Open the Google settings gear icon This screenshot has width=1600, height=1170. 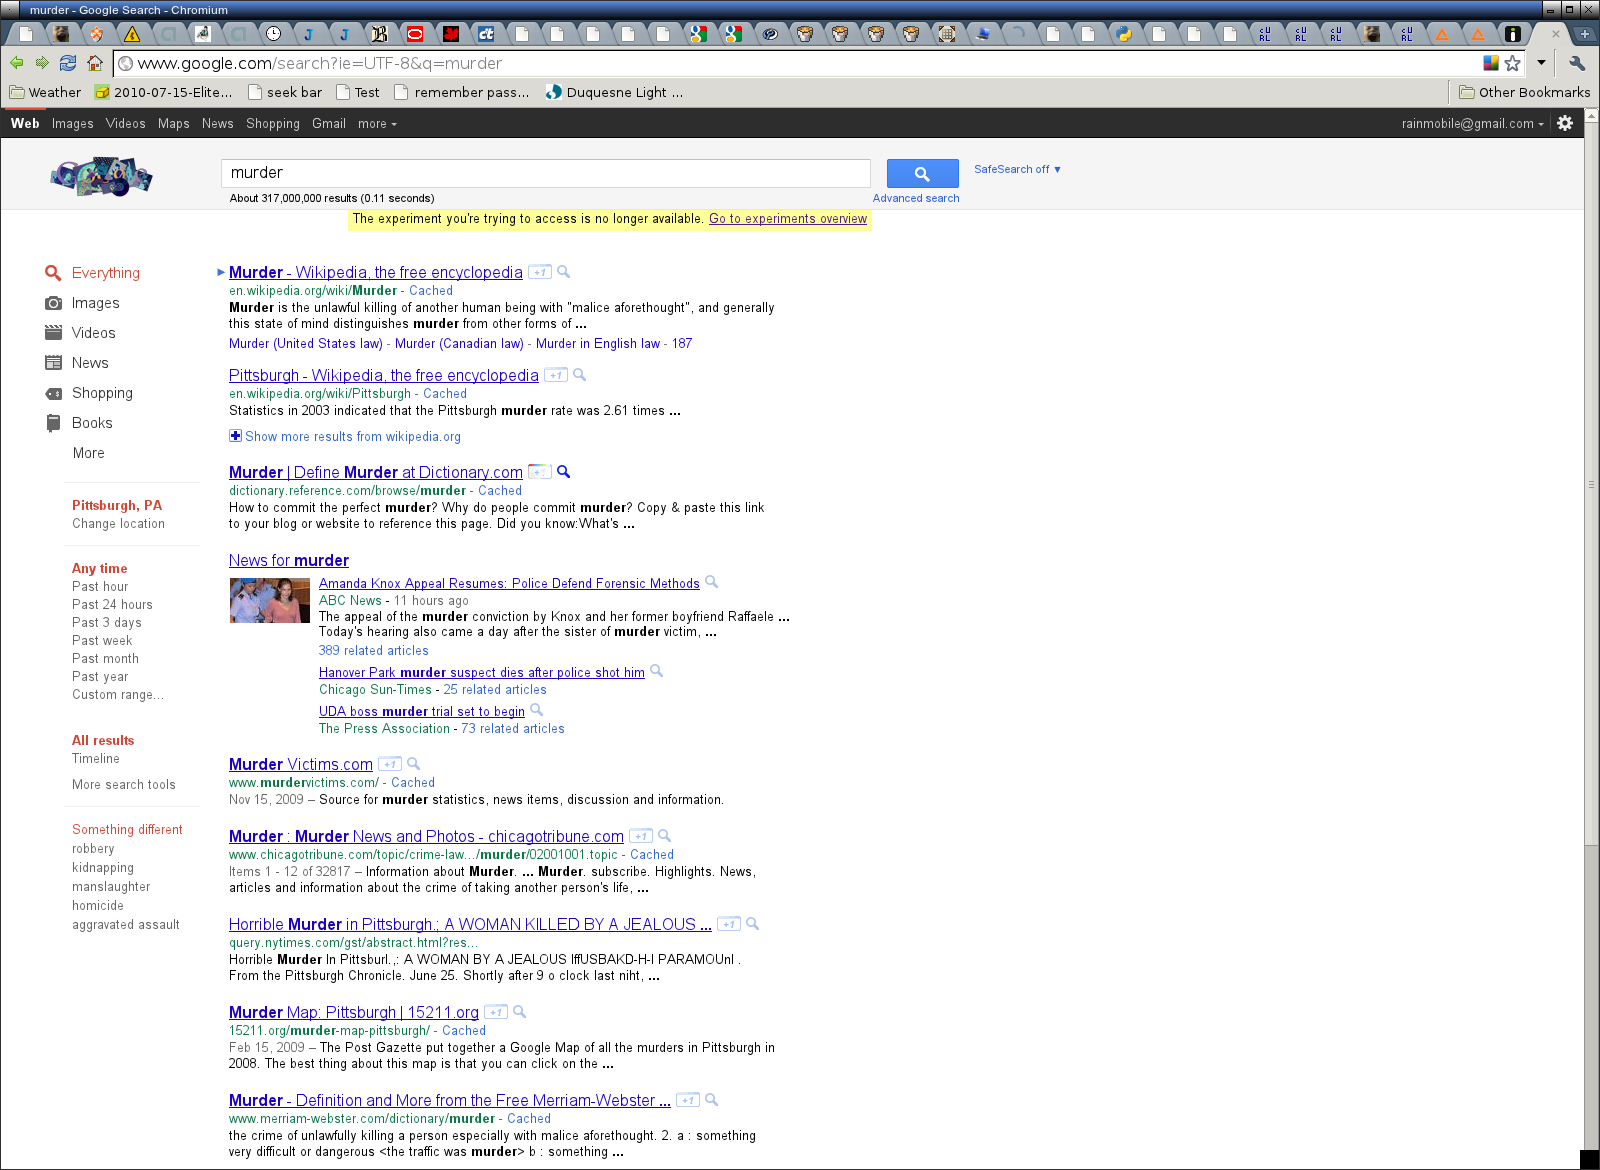click(1565, 123)
